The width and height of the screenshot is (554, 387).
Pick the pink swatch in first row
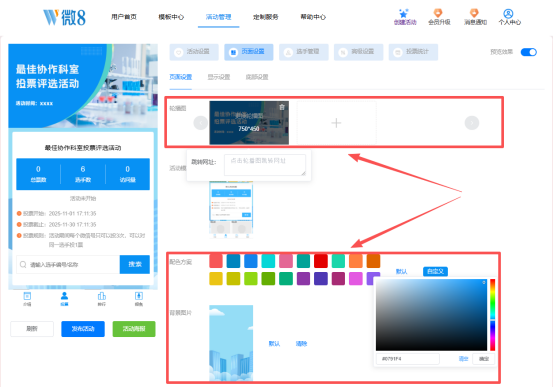[x=286, y=261]
